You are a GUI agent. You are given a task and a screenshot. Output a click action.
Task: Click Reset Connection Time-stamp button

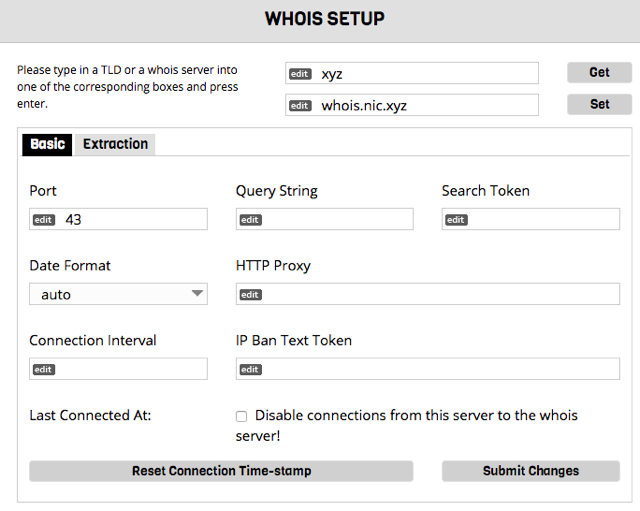tap(221, 471)
